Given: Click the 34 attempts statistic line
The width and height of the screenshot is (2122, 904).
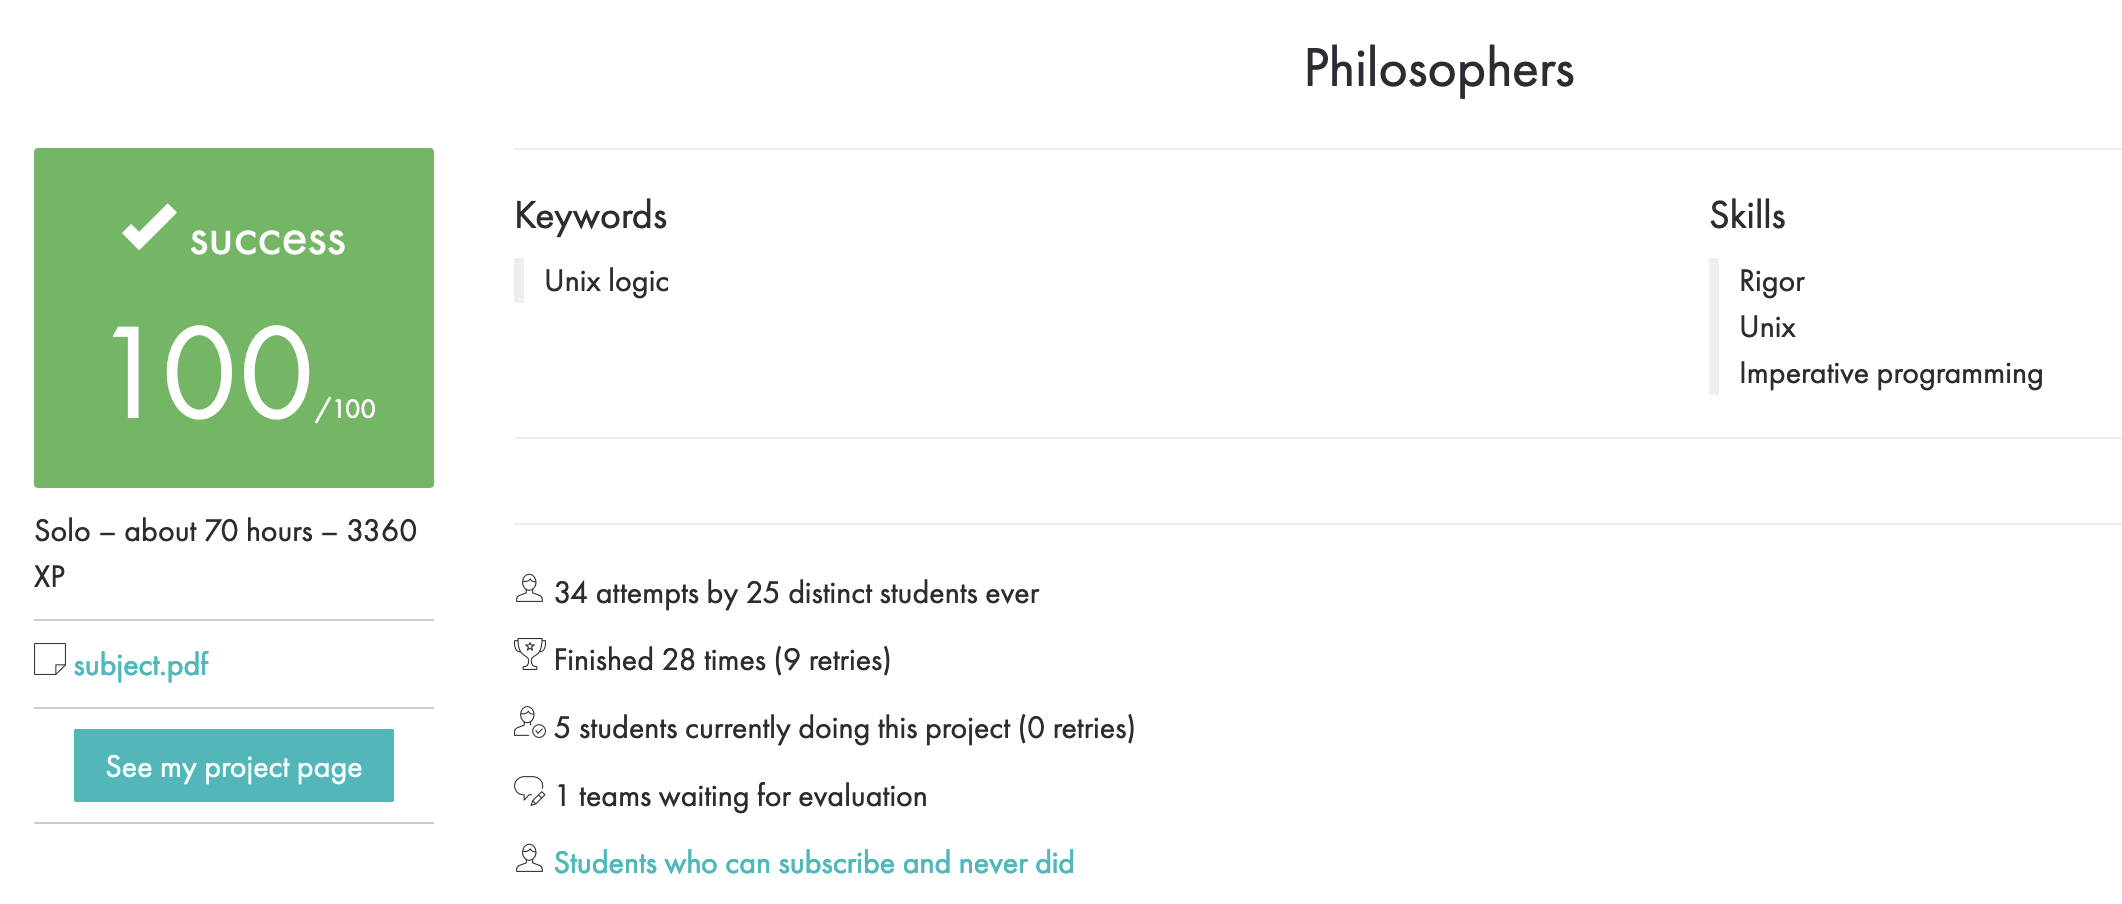Looking at the screenshot, I should pyautogui.click(x=796, y=592).
